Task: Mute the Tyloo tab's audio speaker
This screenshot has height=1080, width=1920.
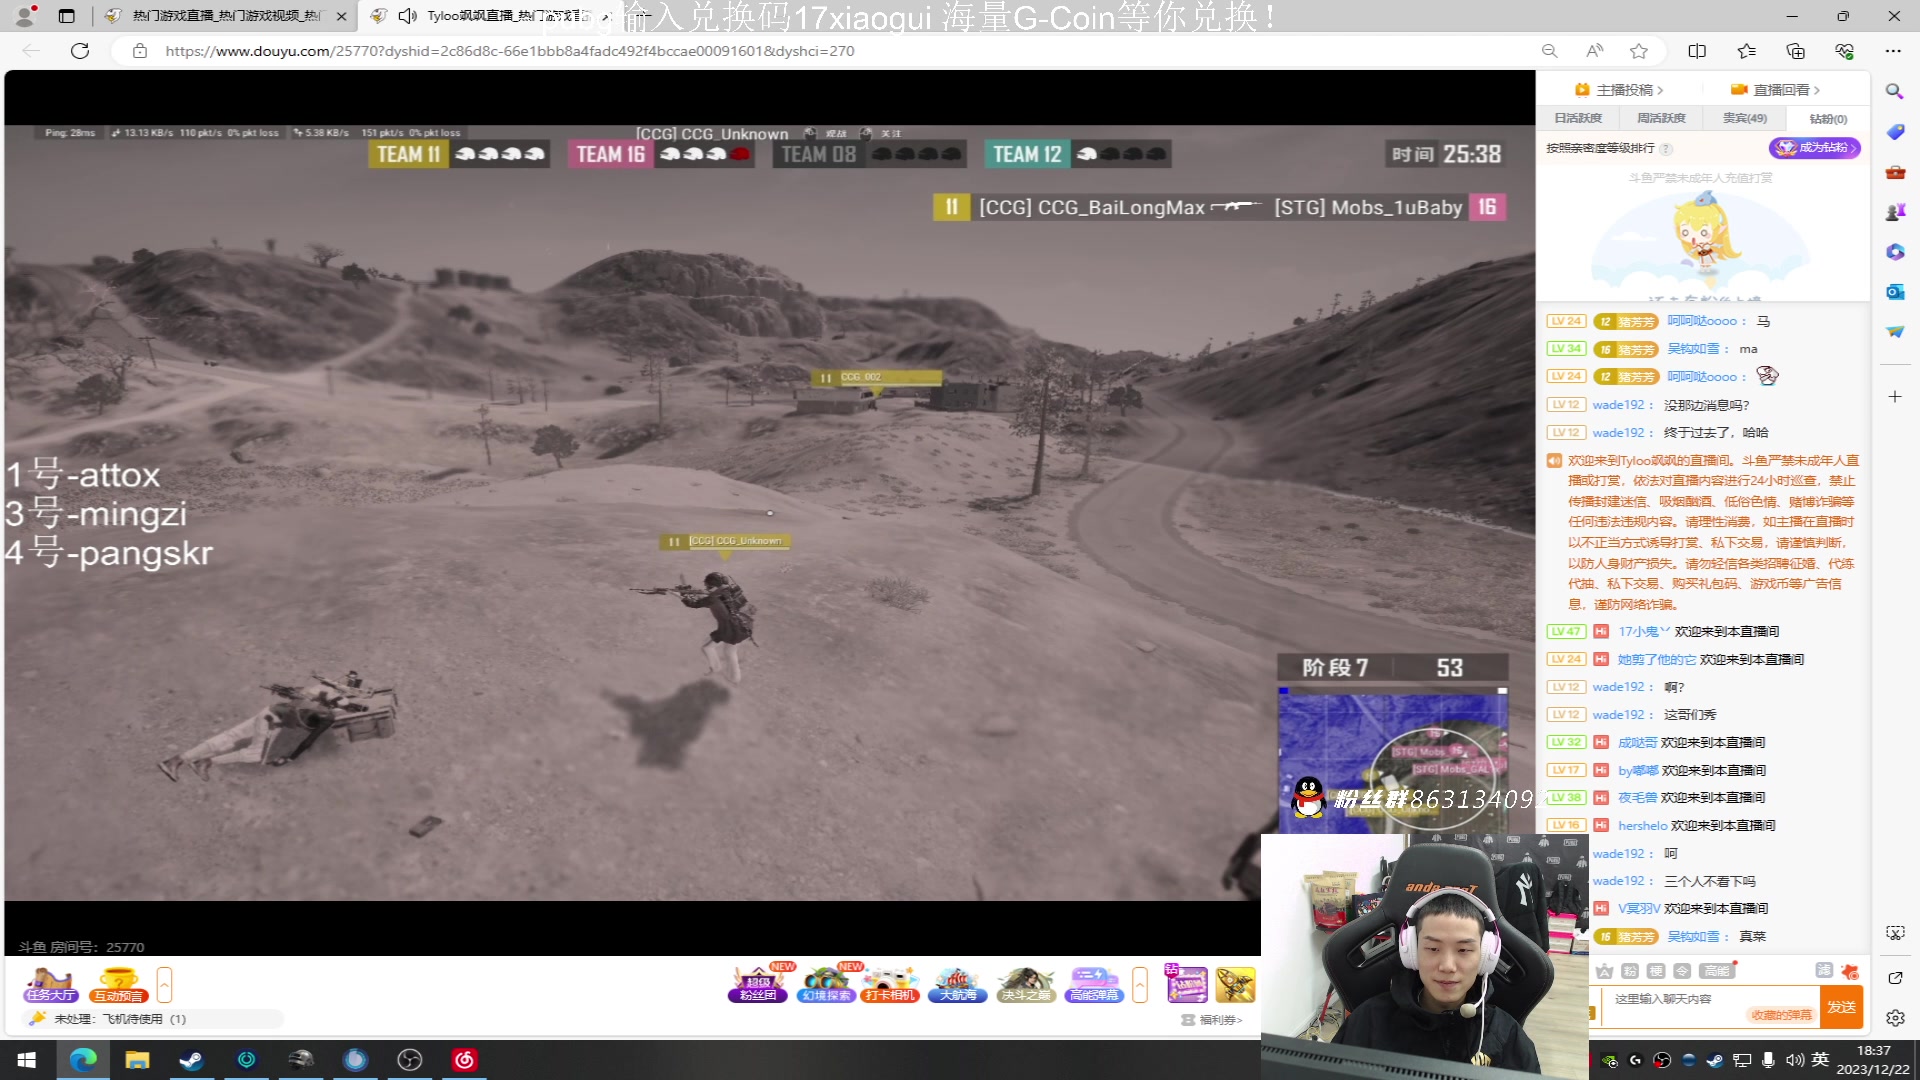Action: pos(407,16)
